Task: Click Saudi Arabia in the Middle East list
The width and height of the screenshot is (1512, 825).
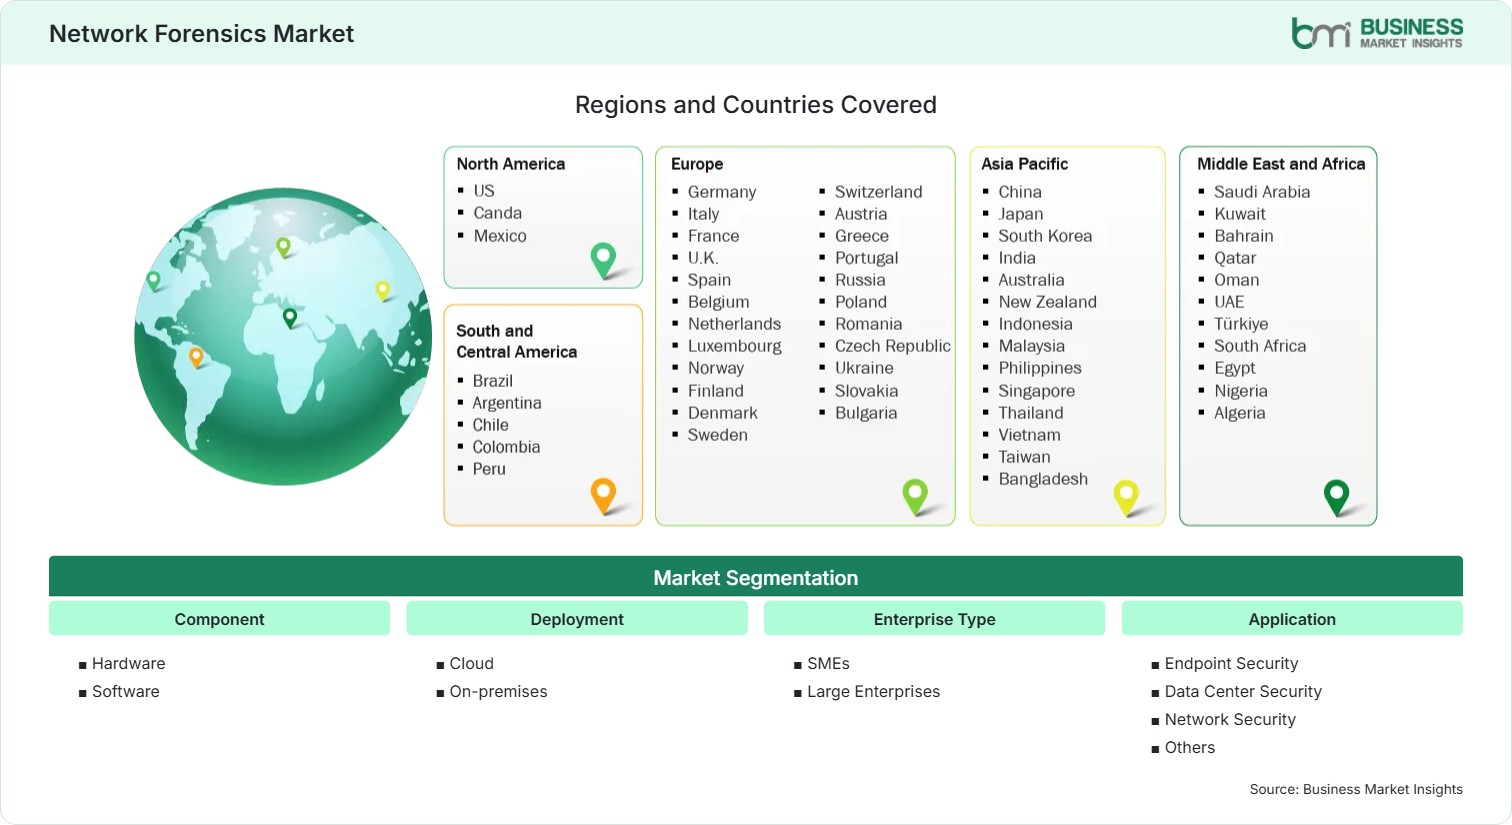Action: (1261, 192)
